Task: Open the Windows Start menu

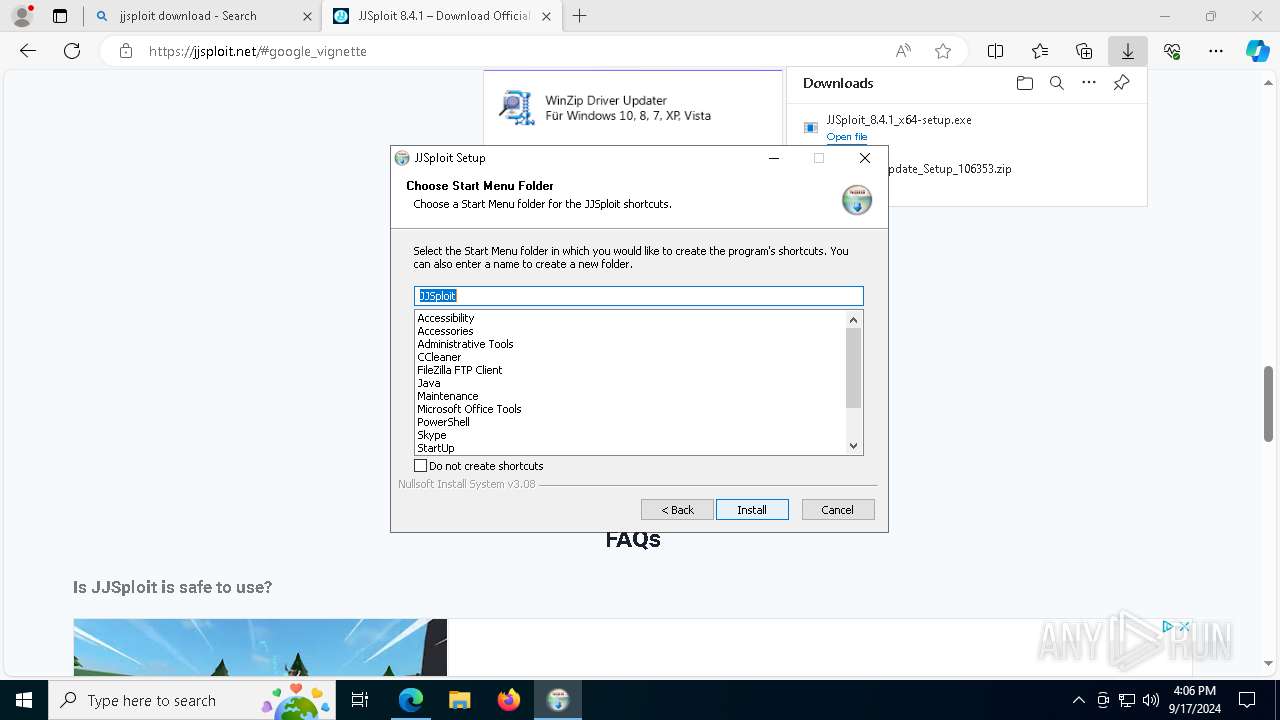Action: tap(24, 700)
